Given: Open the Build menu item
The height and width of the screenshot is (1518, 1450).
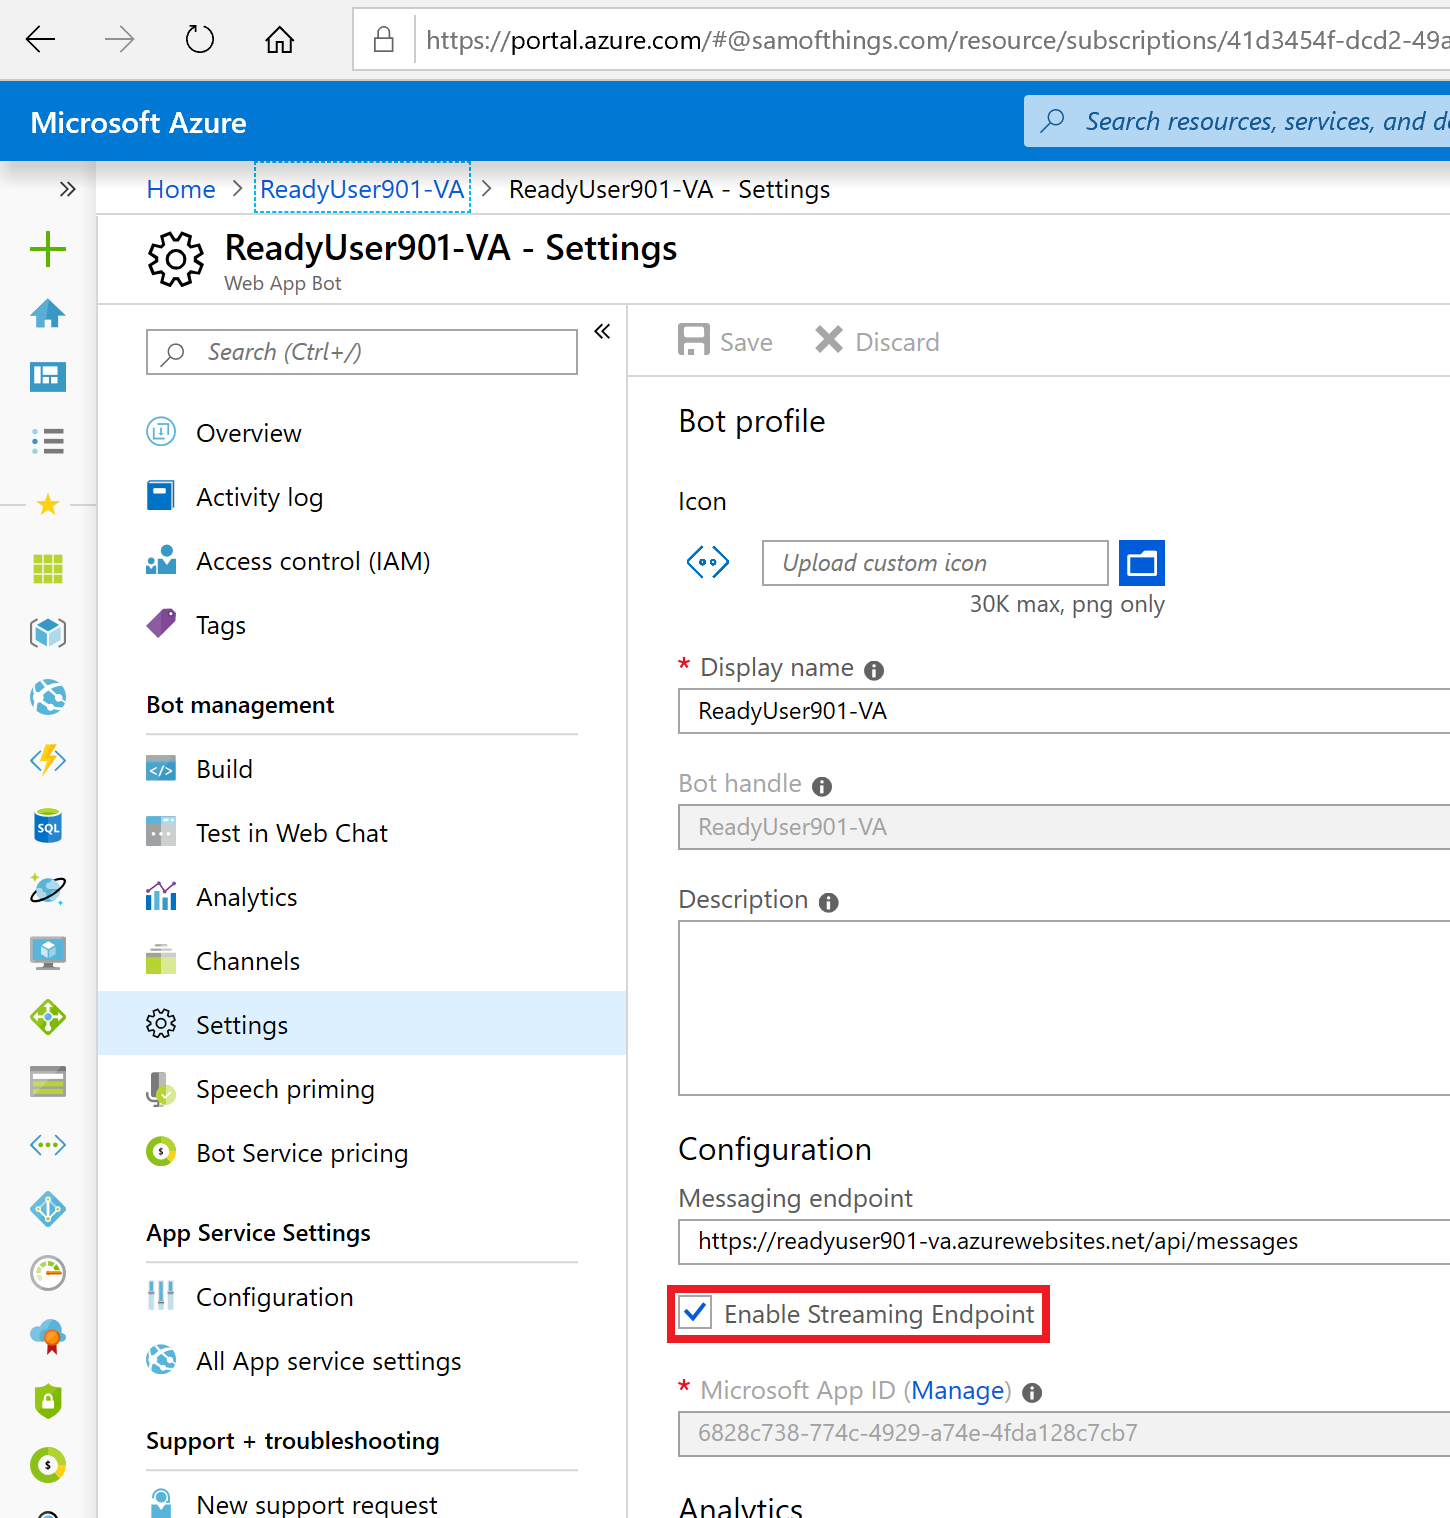Looking at the screenshot, I should 362,769.
